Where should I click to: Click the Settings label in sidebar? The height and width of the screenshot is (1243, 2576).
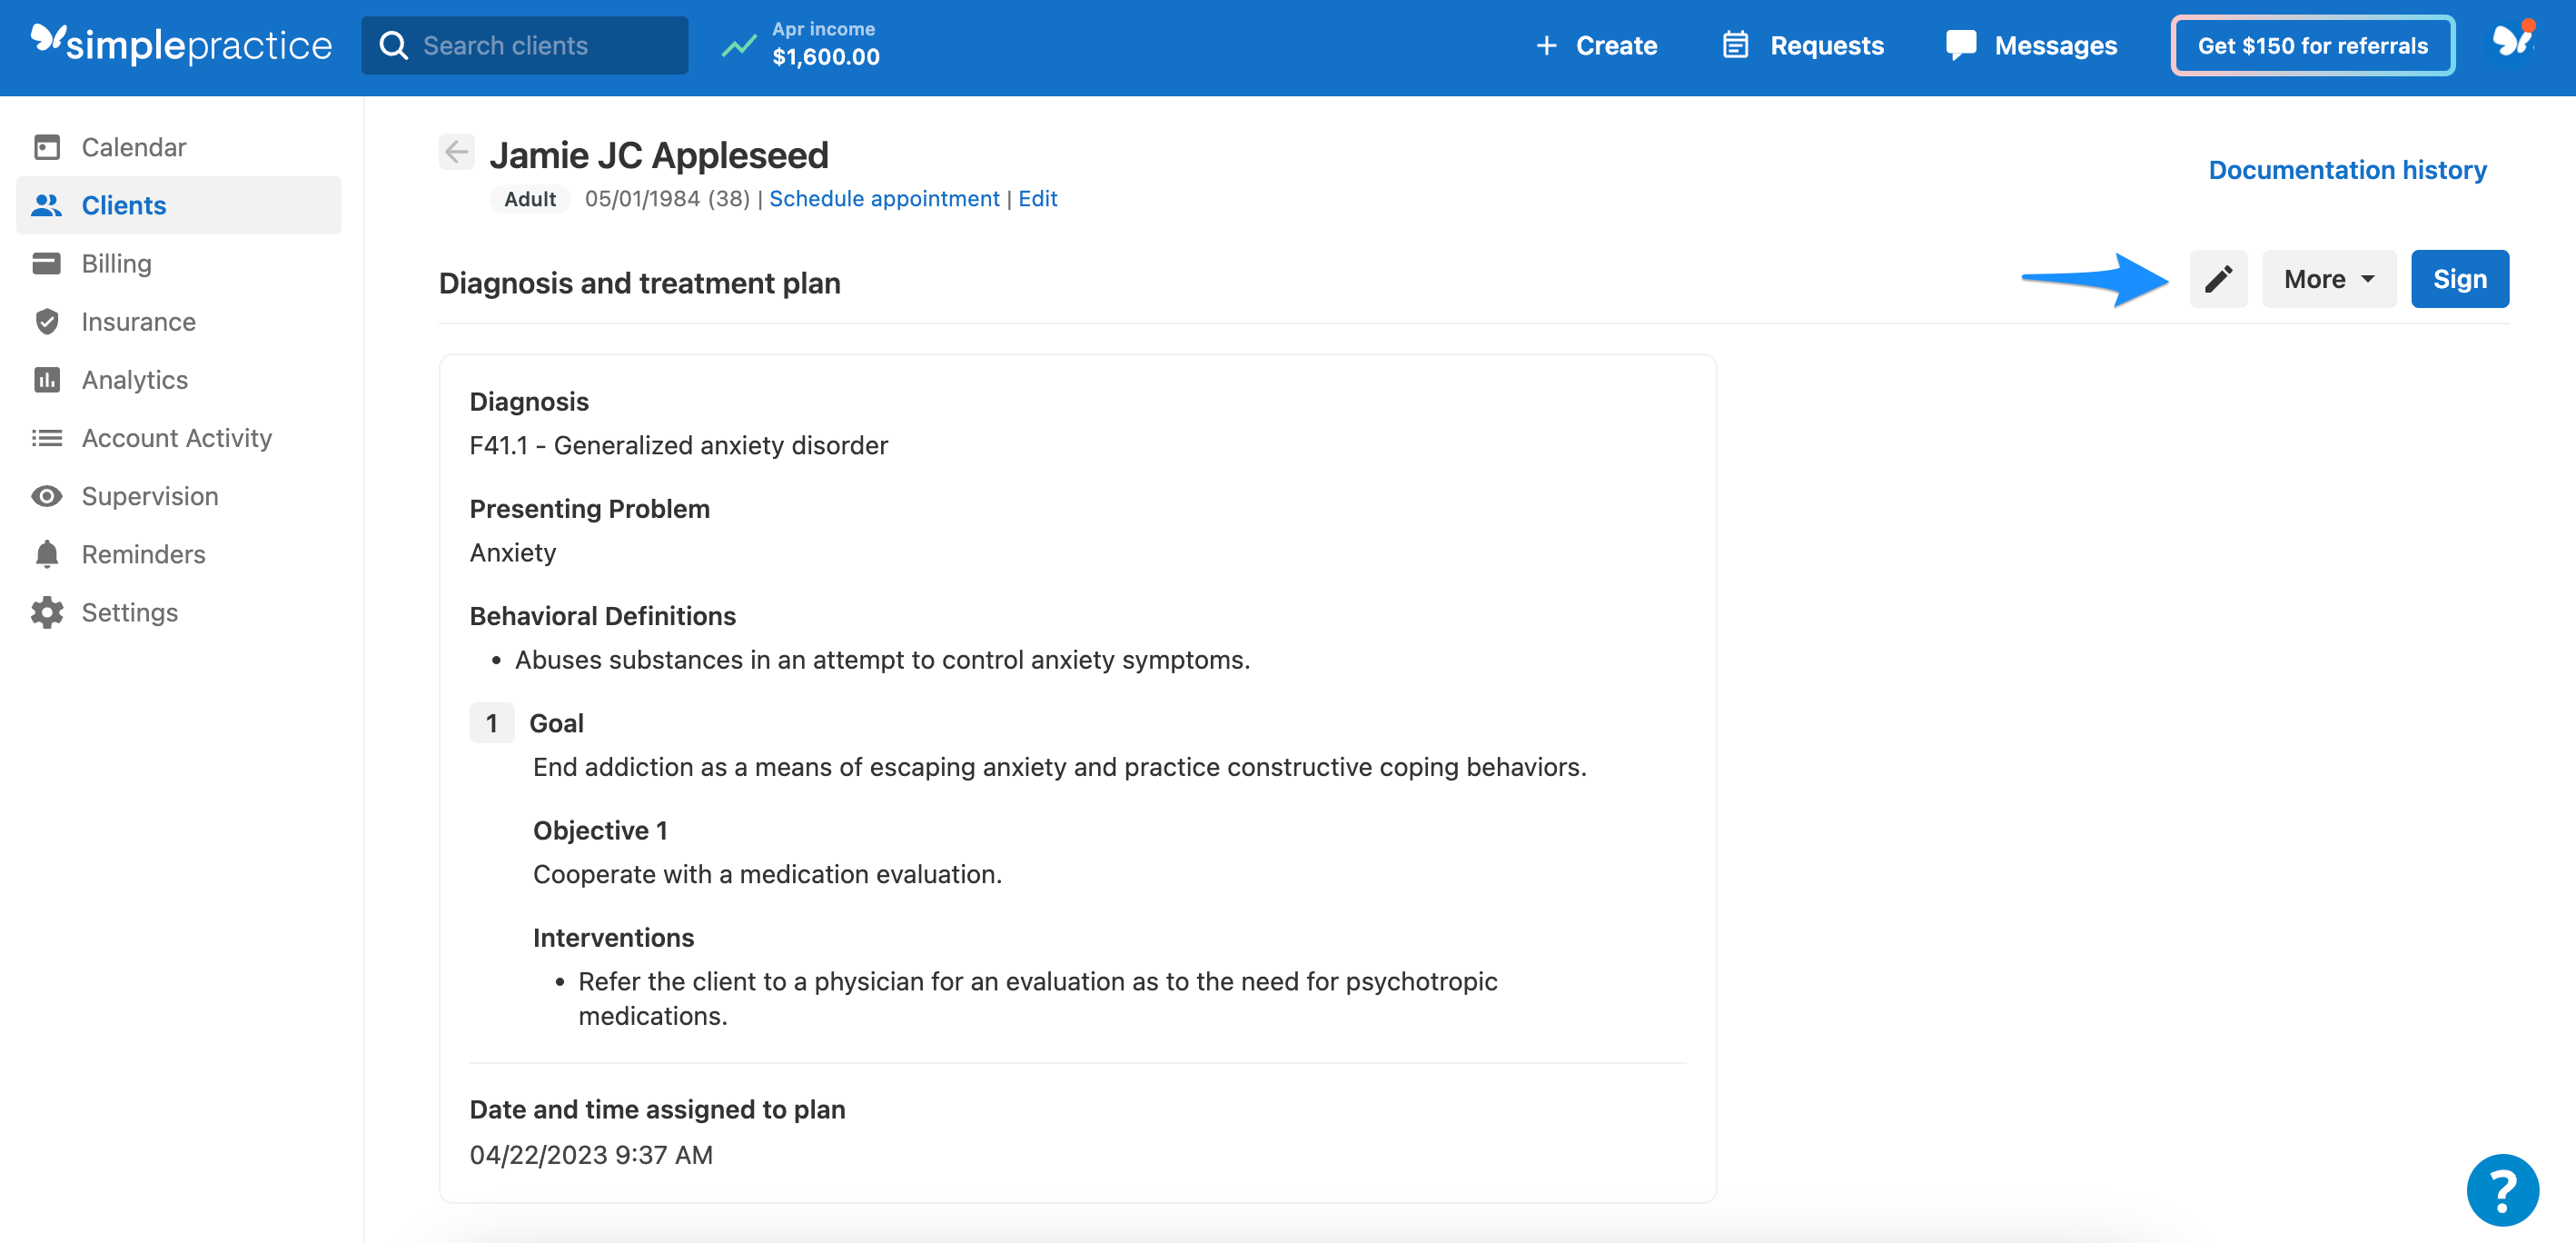coord(130,612)
